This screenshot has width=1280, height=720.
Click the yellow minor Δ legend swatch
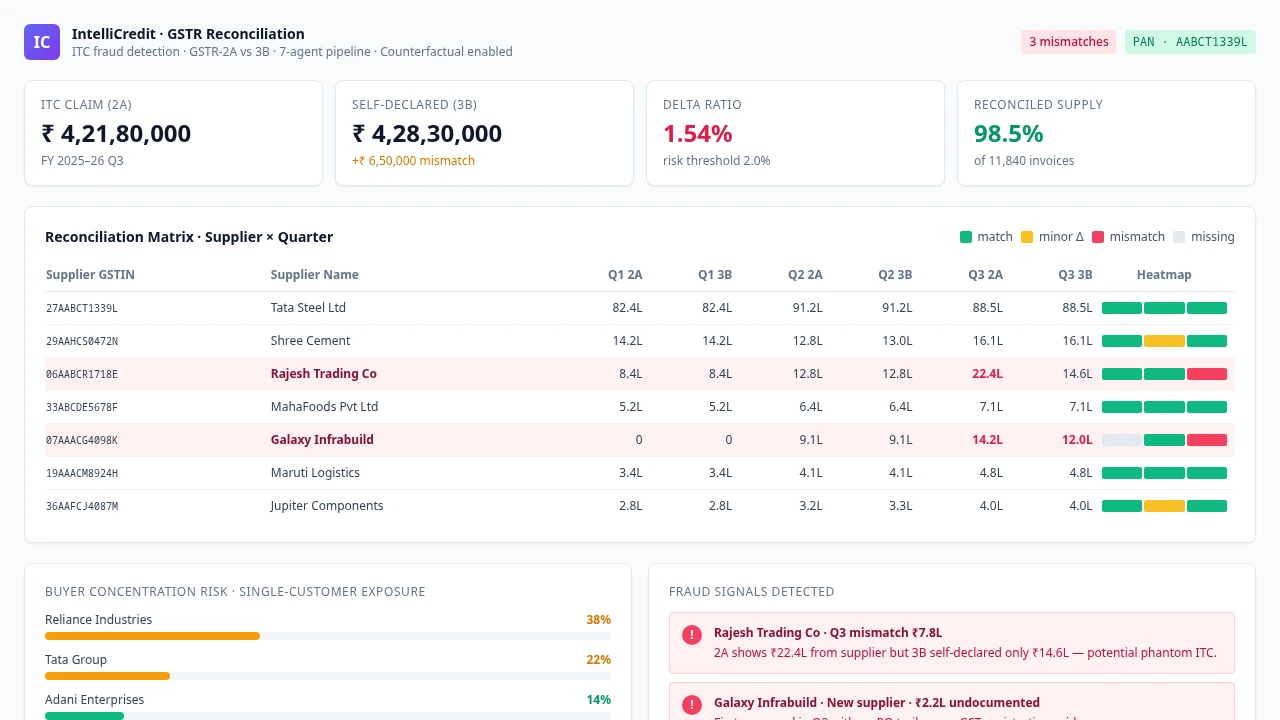(1027, 237)
